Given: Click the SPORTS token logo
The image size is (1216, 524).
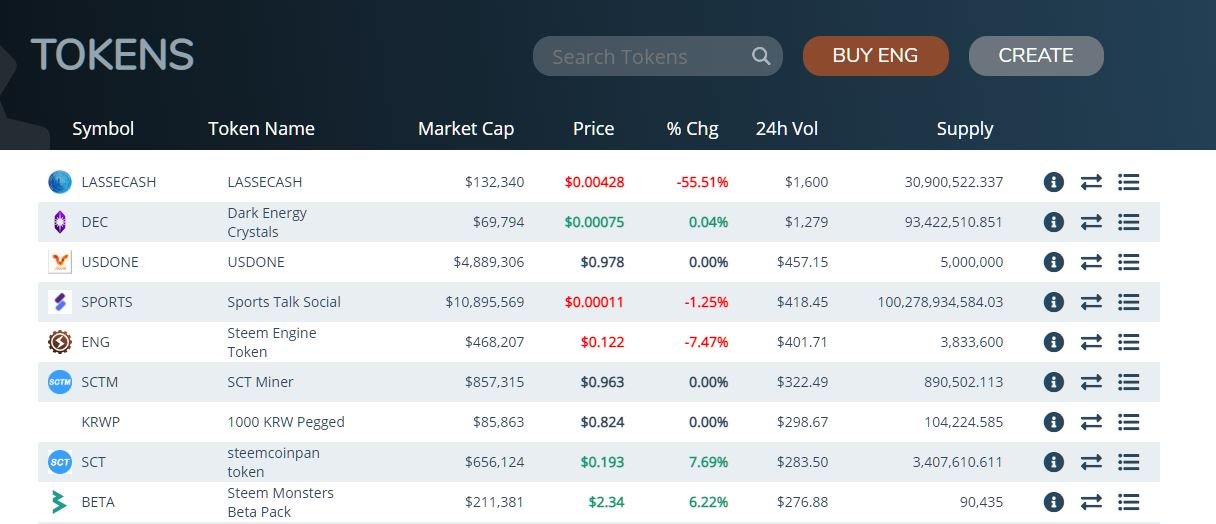Looking at the screenshot, I should [x=60, y=302].
